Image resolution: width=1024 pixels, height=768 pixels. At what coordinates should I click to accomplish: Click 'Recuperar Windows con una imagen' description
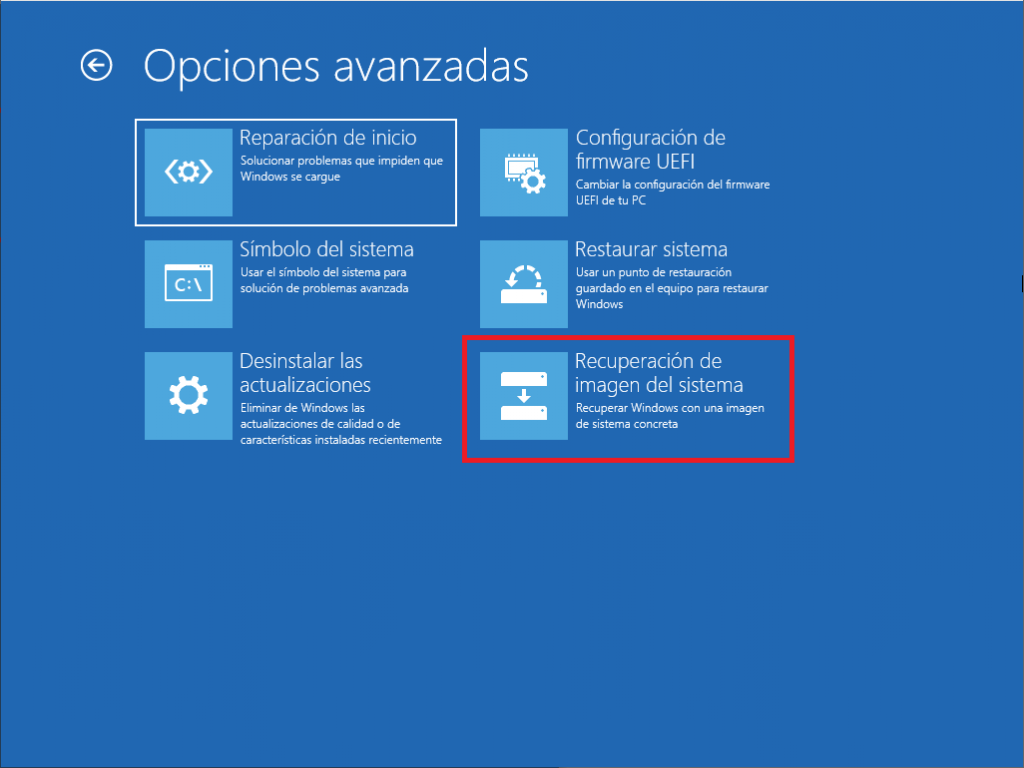click(670, 408)
